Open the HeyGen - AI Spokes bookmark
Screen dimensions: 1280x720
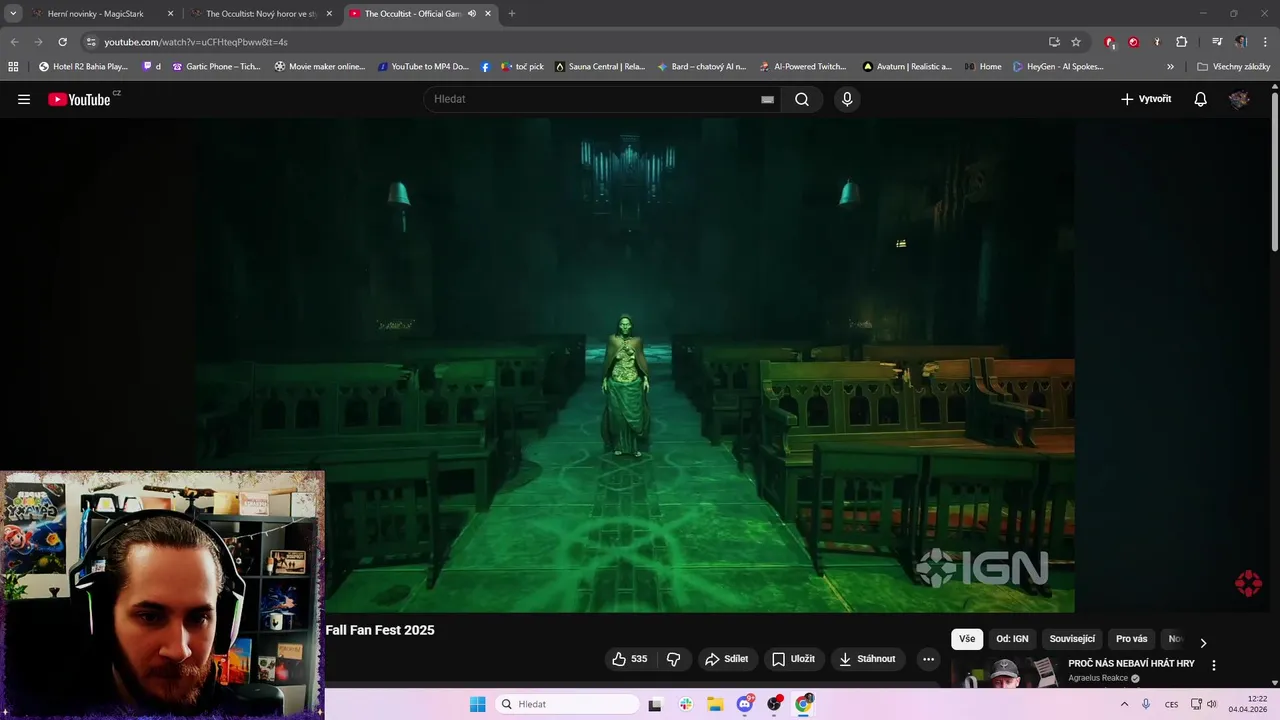point(1058,67)
